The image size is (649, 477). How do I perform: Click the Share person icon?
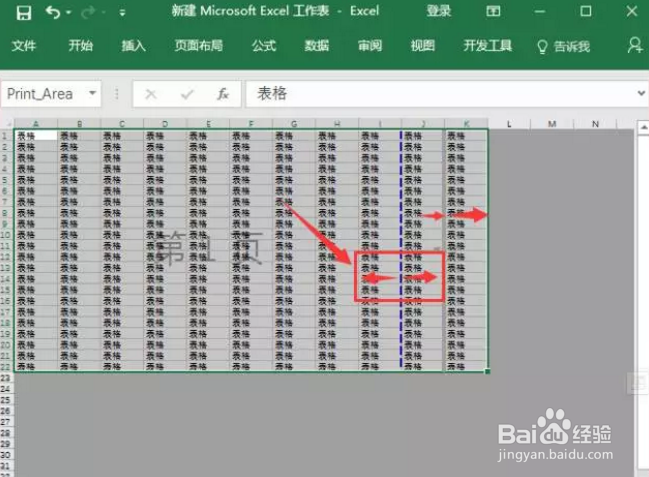point(635,46)
